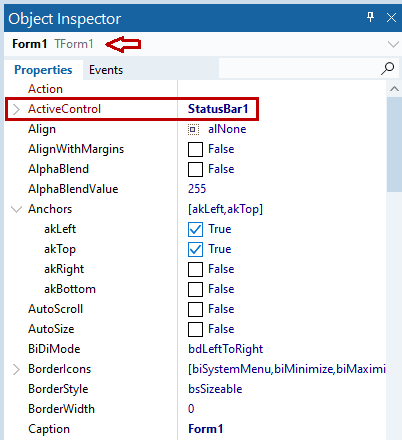Screen dimensions: 402x440
Task: Click the scrollbar up arrow
Action: [394, 89]
